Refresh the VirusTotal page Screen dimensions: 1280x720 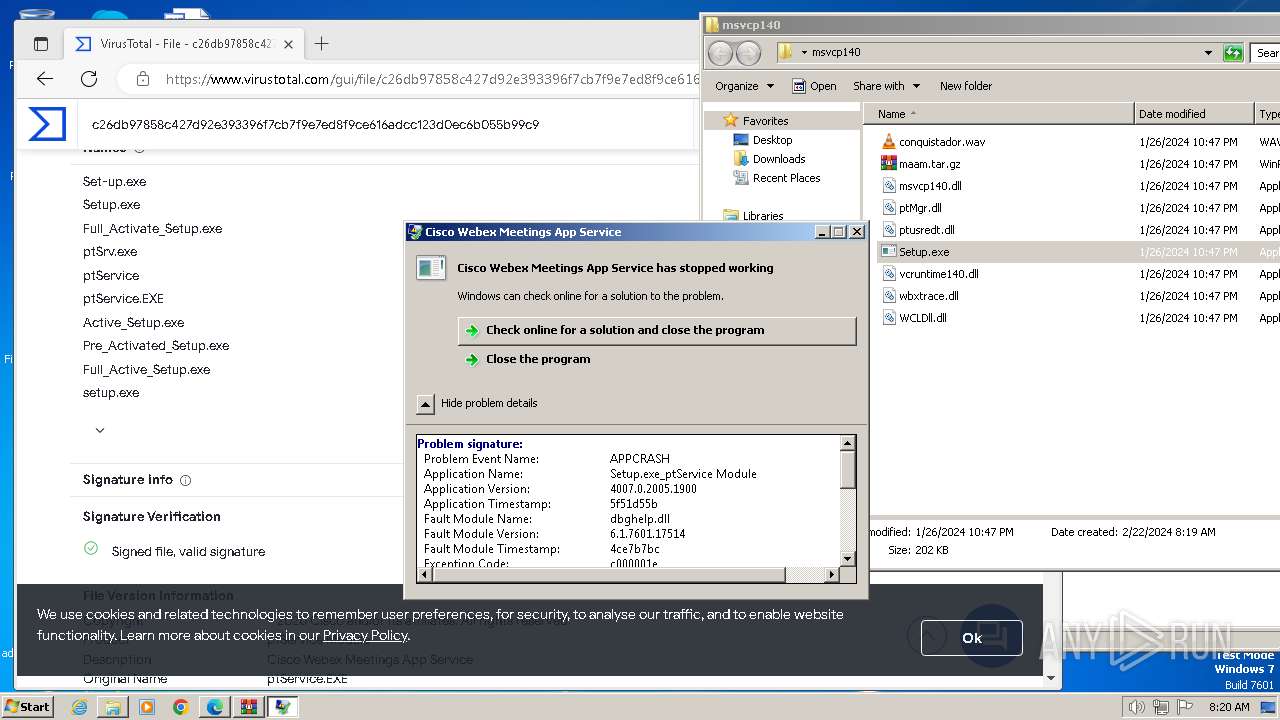pyautogui.click(x=89, y=79)
